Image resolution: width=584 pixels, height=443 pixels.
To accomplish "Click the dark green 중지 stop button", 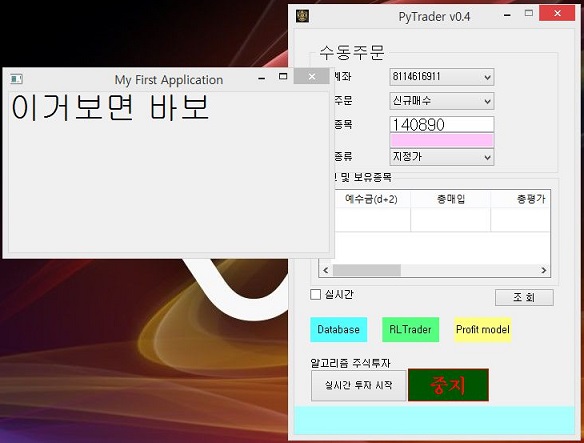I will click(448, 385).
